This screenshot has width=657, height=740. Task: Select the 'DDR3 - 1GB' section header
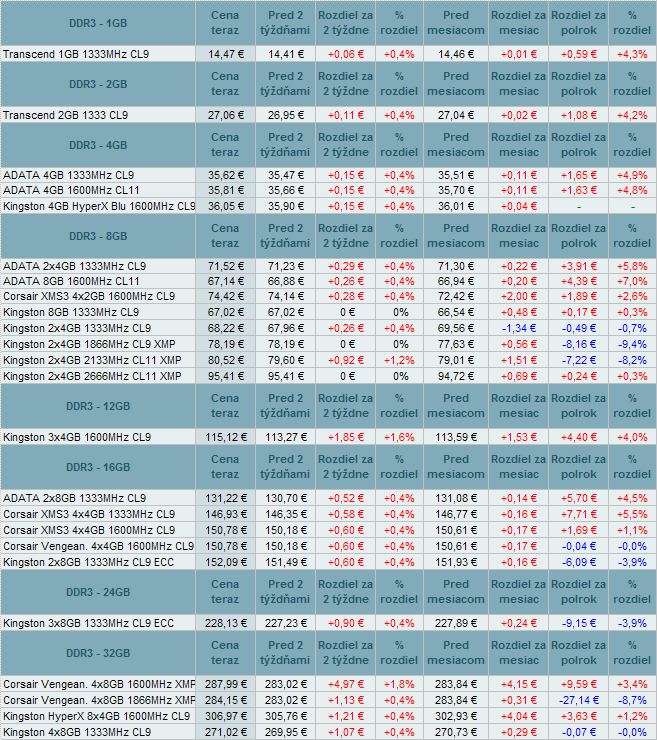(x=98, y=23)
